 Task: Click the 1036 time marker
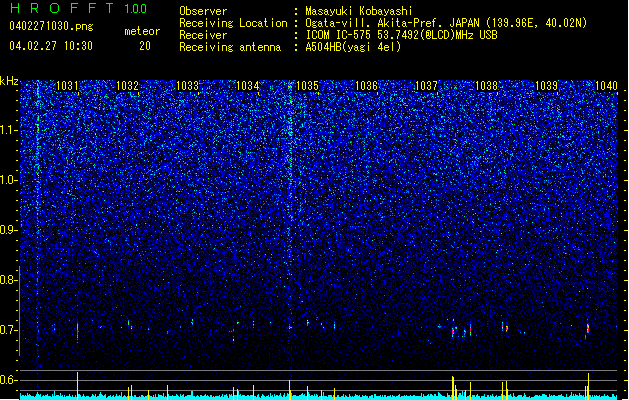pyautogui.click(x=367, y=86)
